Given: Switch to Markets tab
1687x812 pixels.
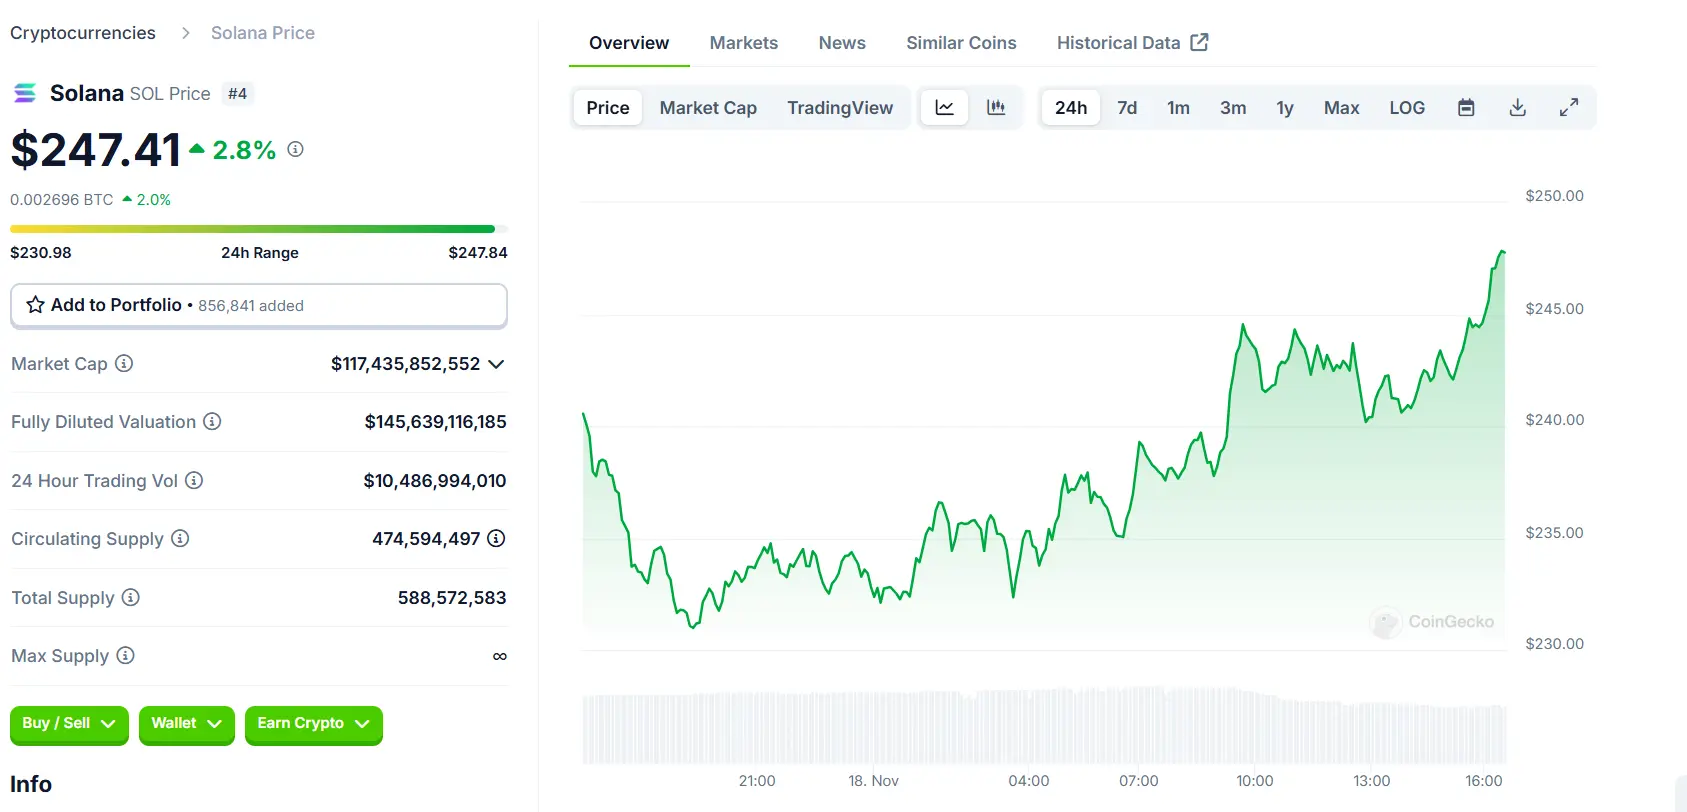Looking at the screenshot, I should [744, 43].
